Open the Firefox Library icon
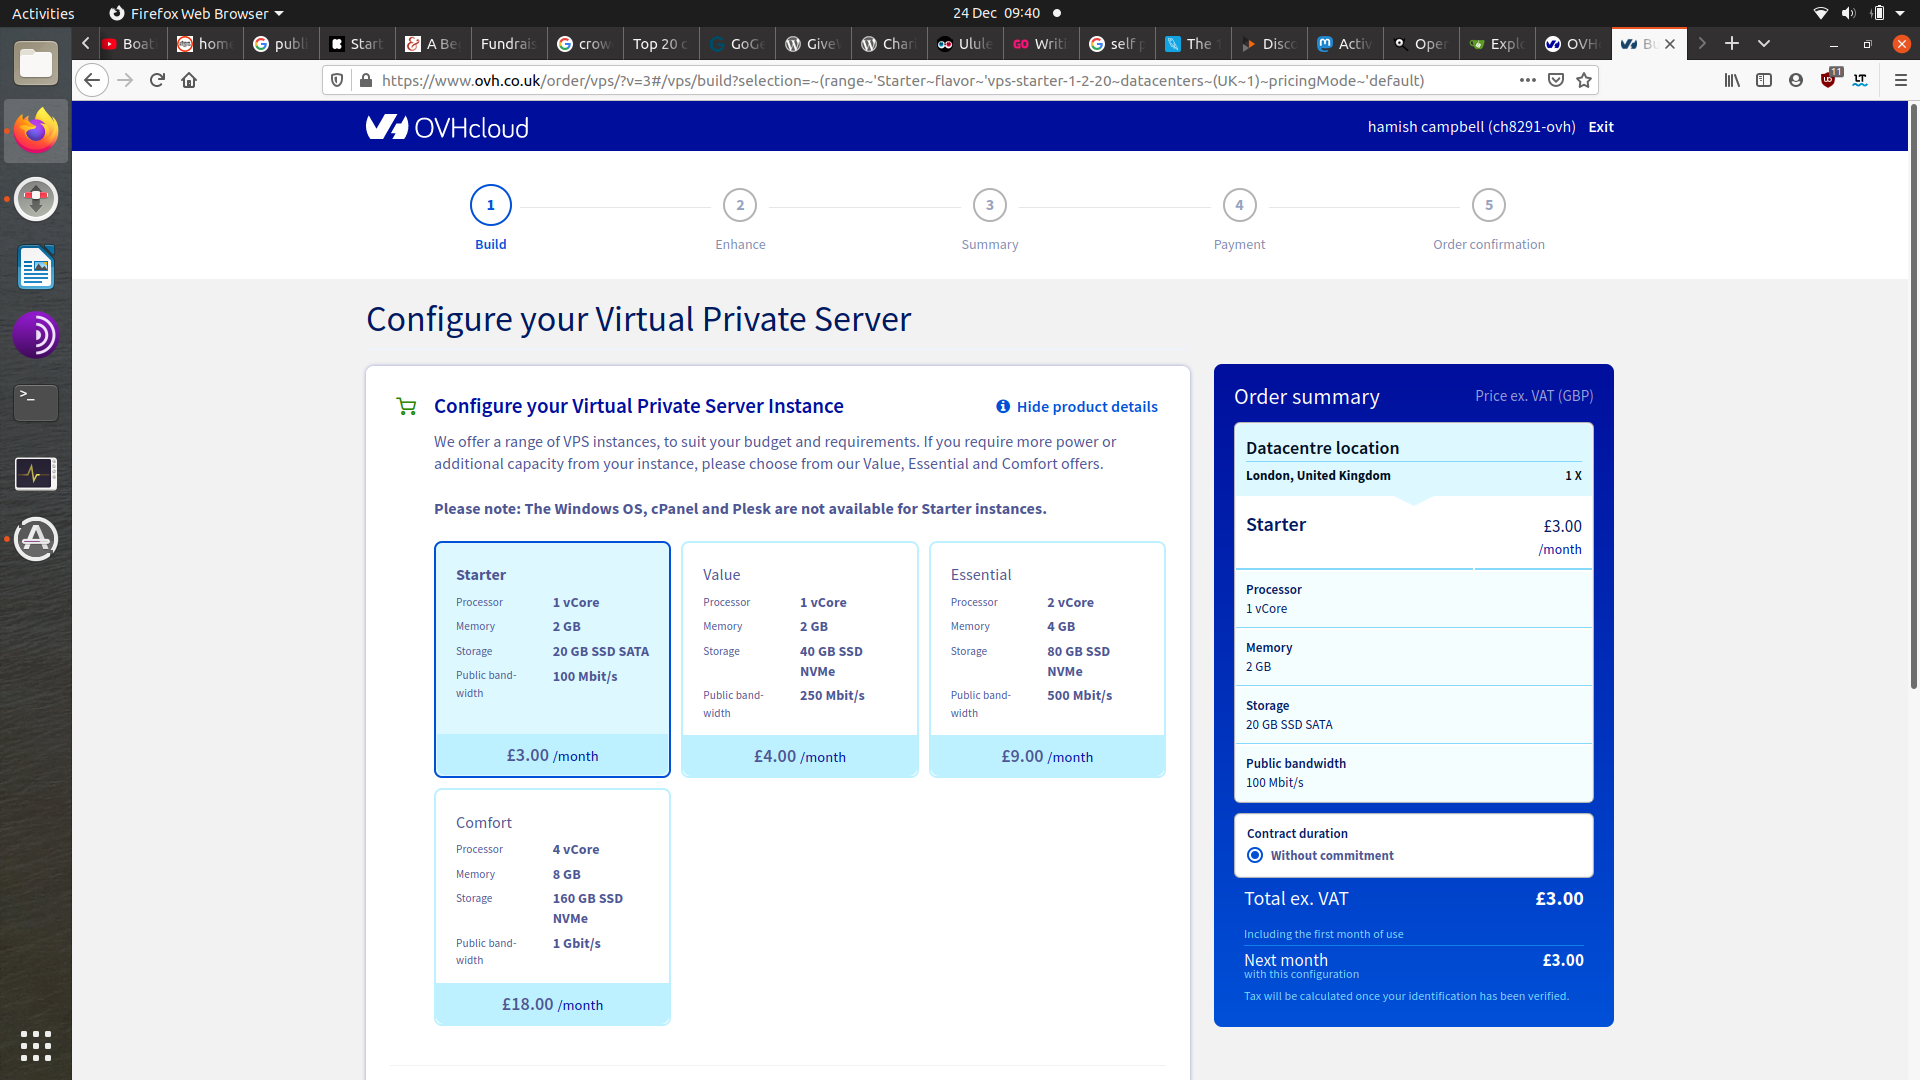 tap(1732, 80)
